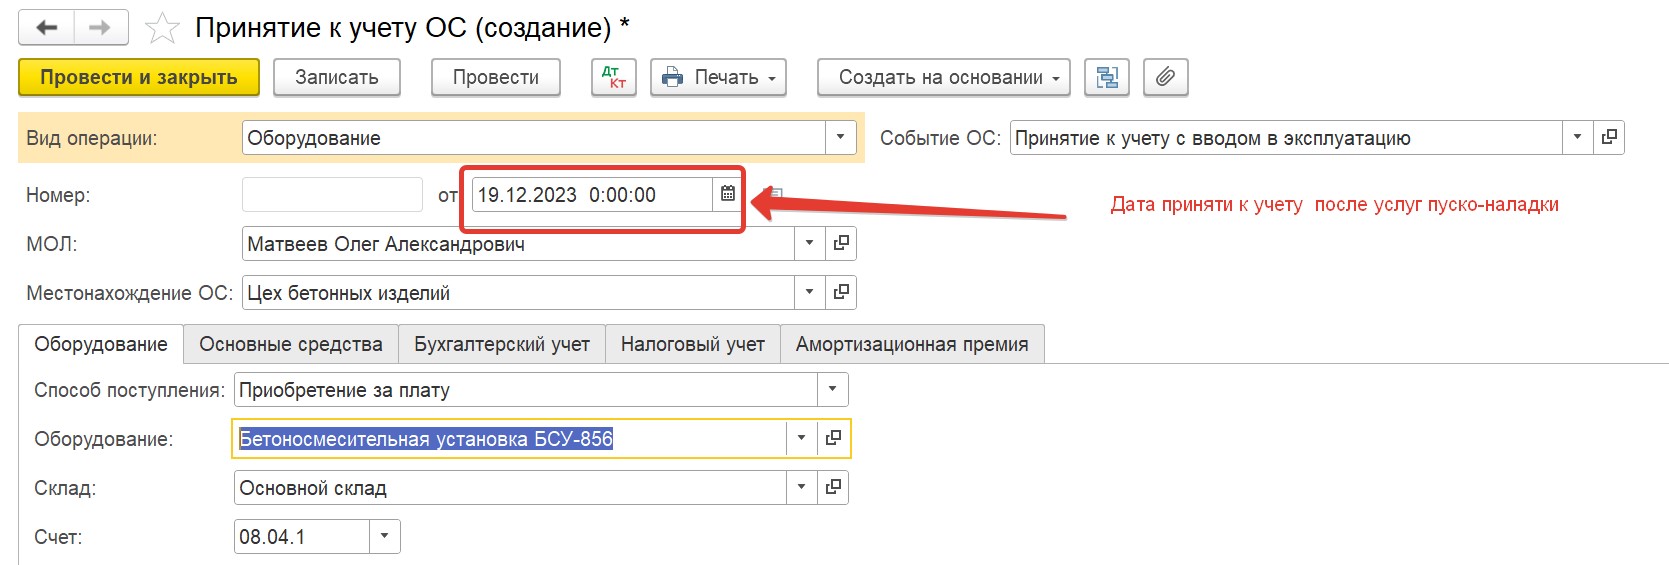The width and height of the screenshot is (1669, 565).
Task: Save the document with Записать
Action: pyautogui.click(x=337, y=77)
